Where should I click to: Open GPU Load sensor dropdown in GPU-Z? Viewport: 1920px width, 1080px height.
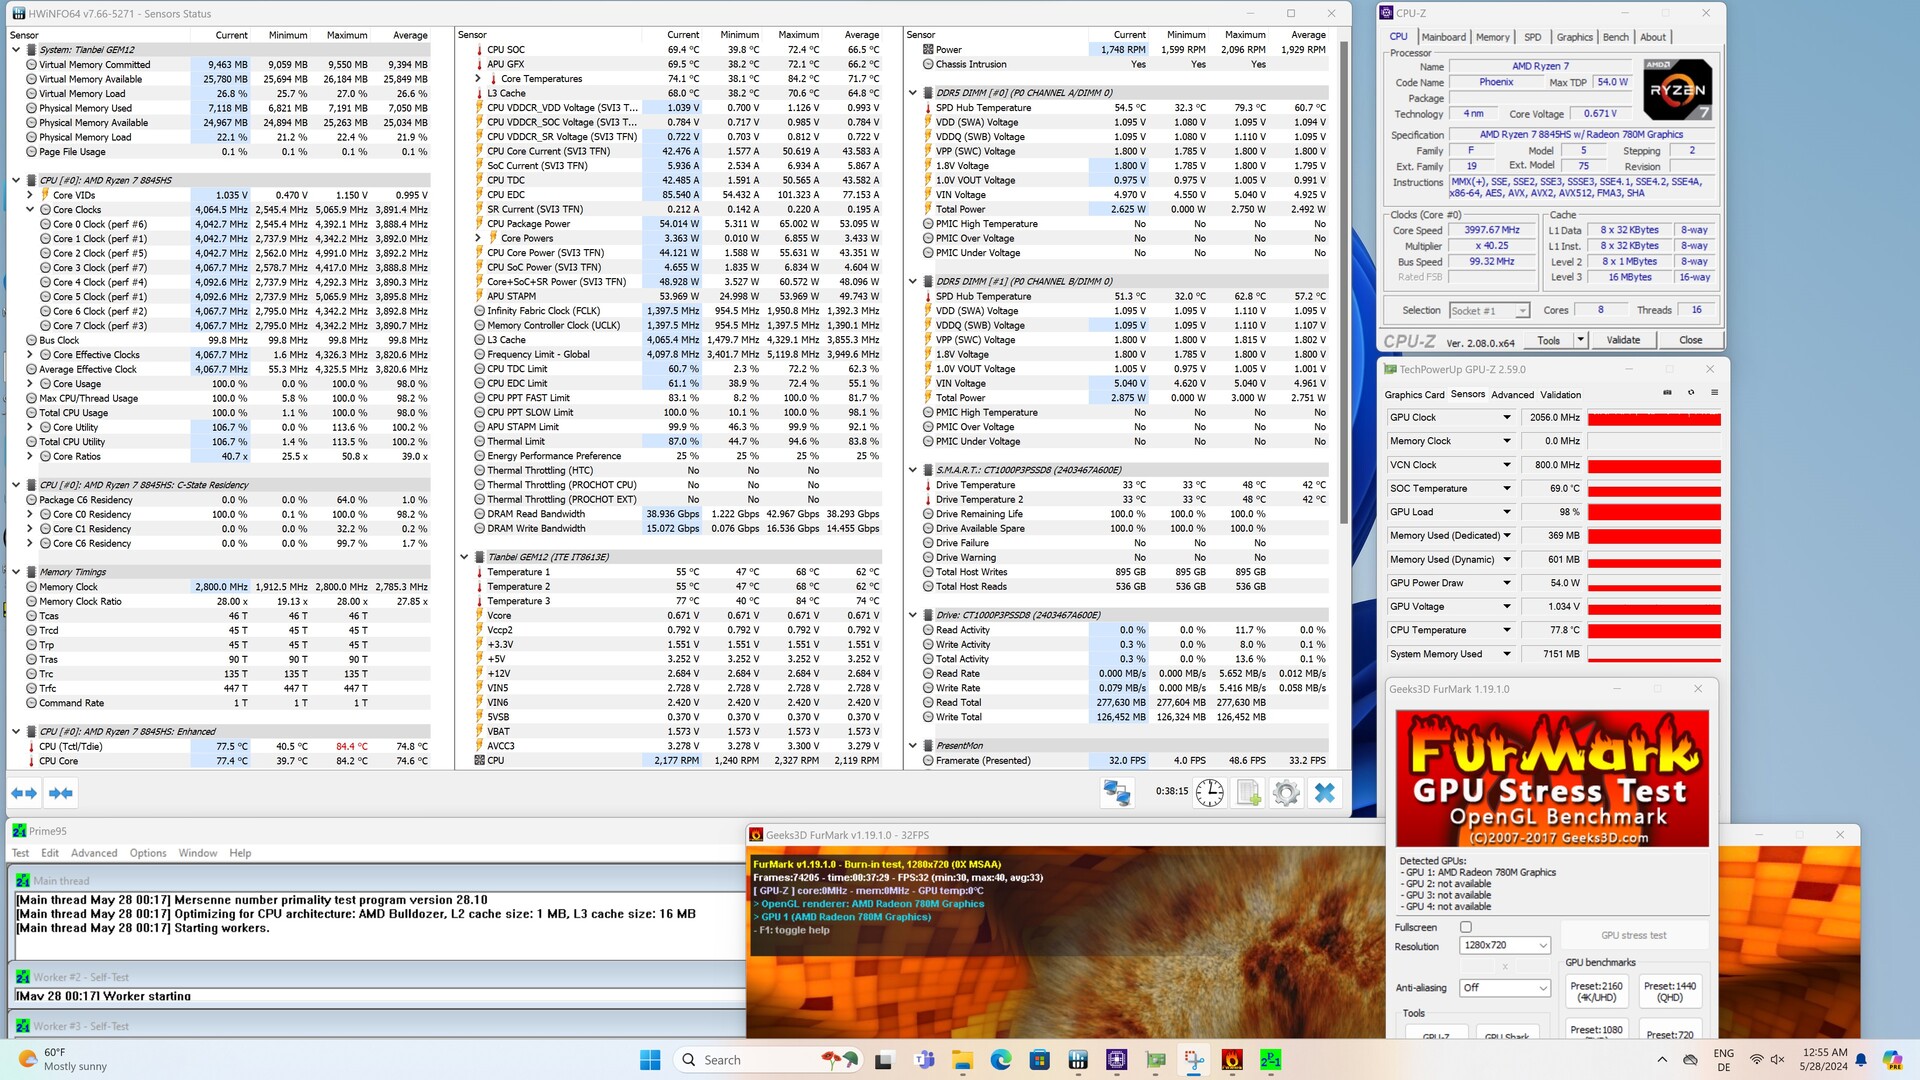1506,512
